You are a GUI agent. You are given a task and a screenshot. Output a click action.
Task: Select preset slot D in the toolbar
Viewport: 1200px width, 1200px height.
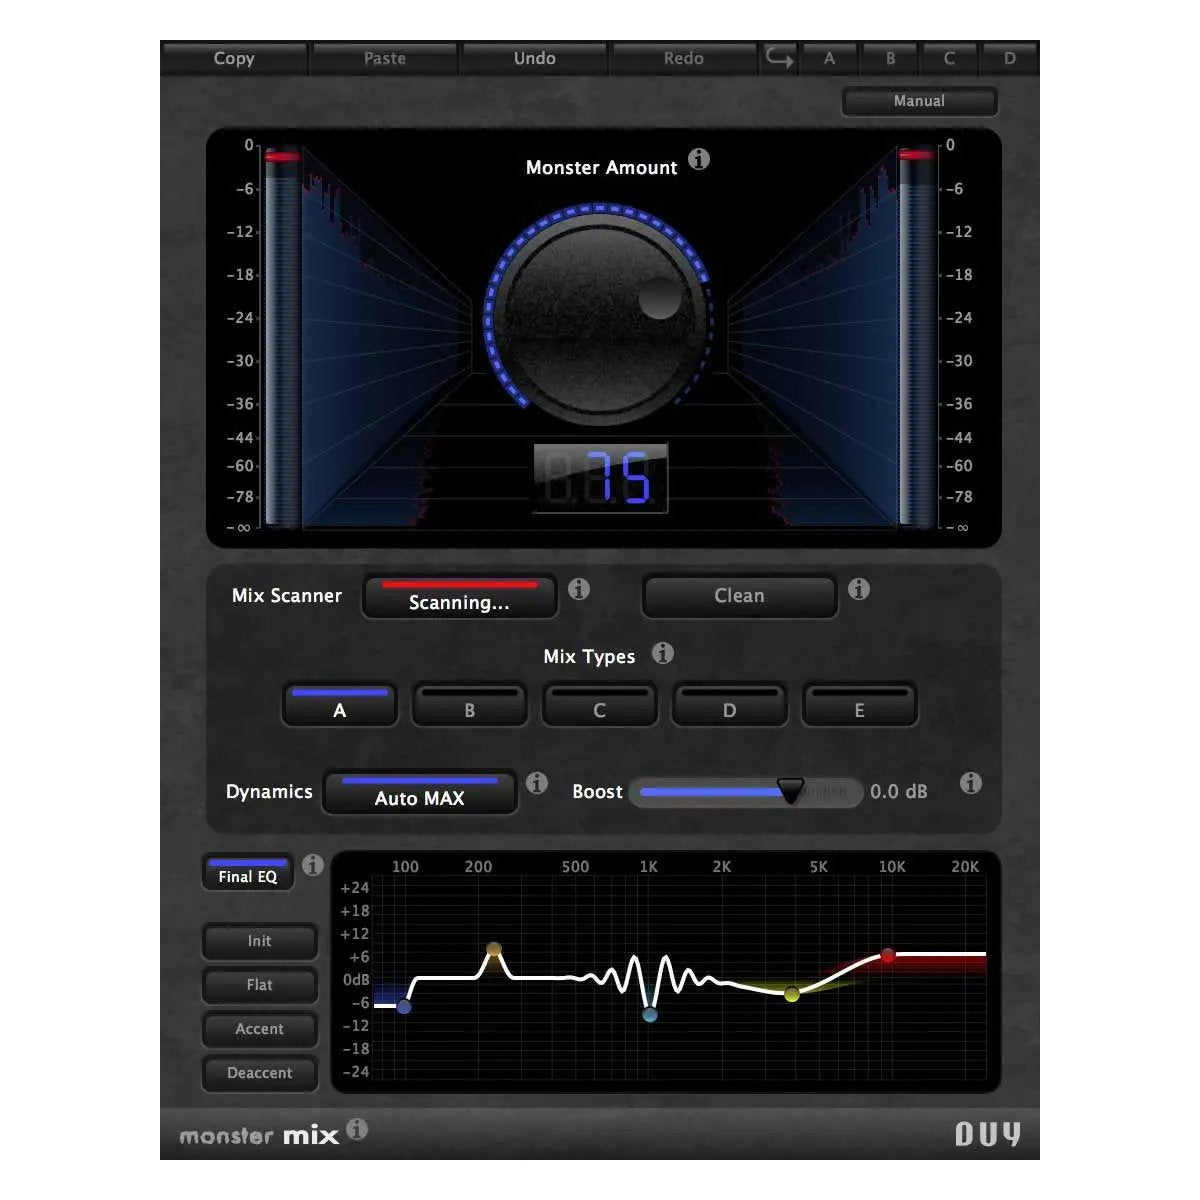coord(1010,58)
